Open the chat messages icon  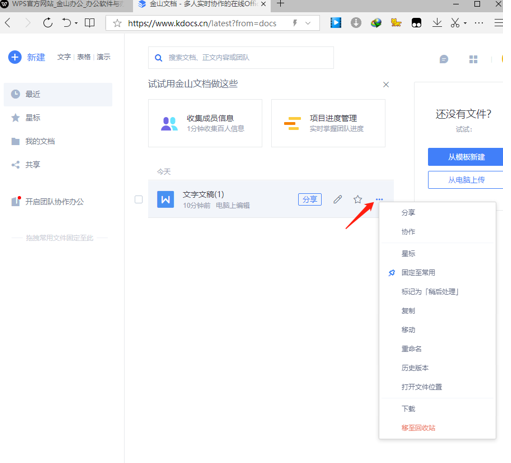click(x=444, y=59)
